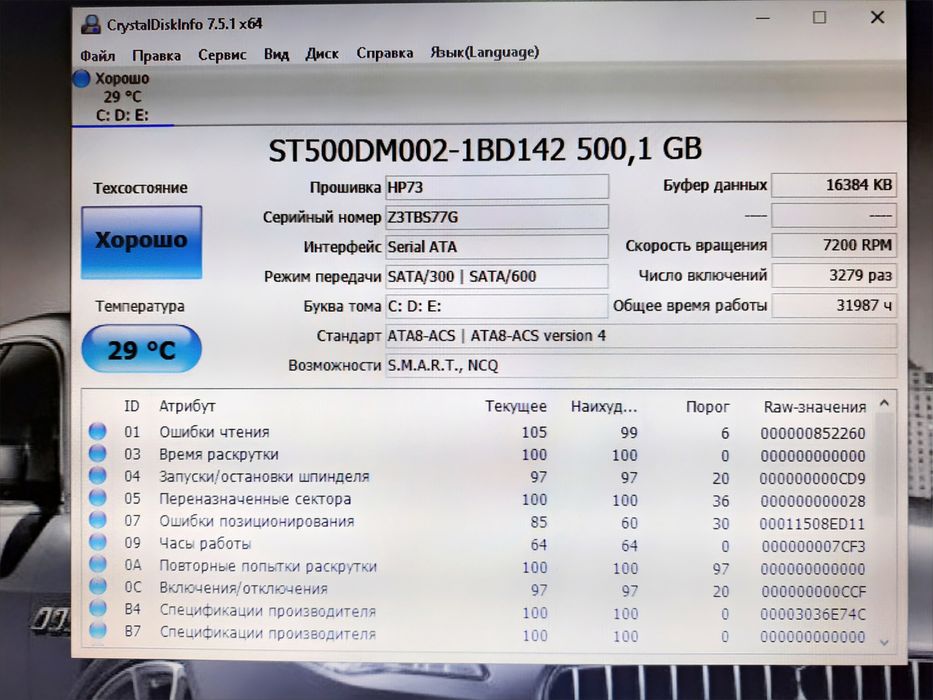Image resolution: width=933 pixels, height=700 pixels.
Task: Open the Вид menu
Action: 276,54
